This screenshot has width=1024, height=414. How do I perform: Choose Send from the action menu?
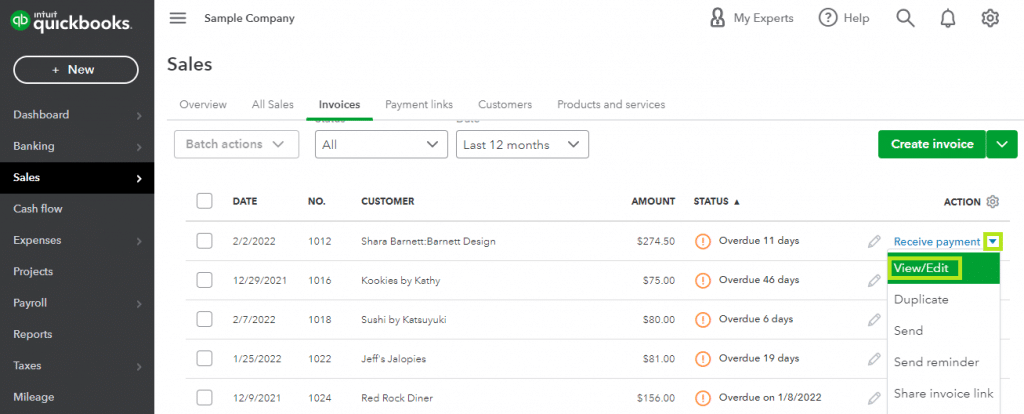(944, 331)
